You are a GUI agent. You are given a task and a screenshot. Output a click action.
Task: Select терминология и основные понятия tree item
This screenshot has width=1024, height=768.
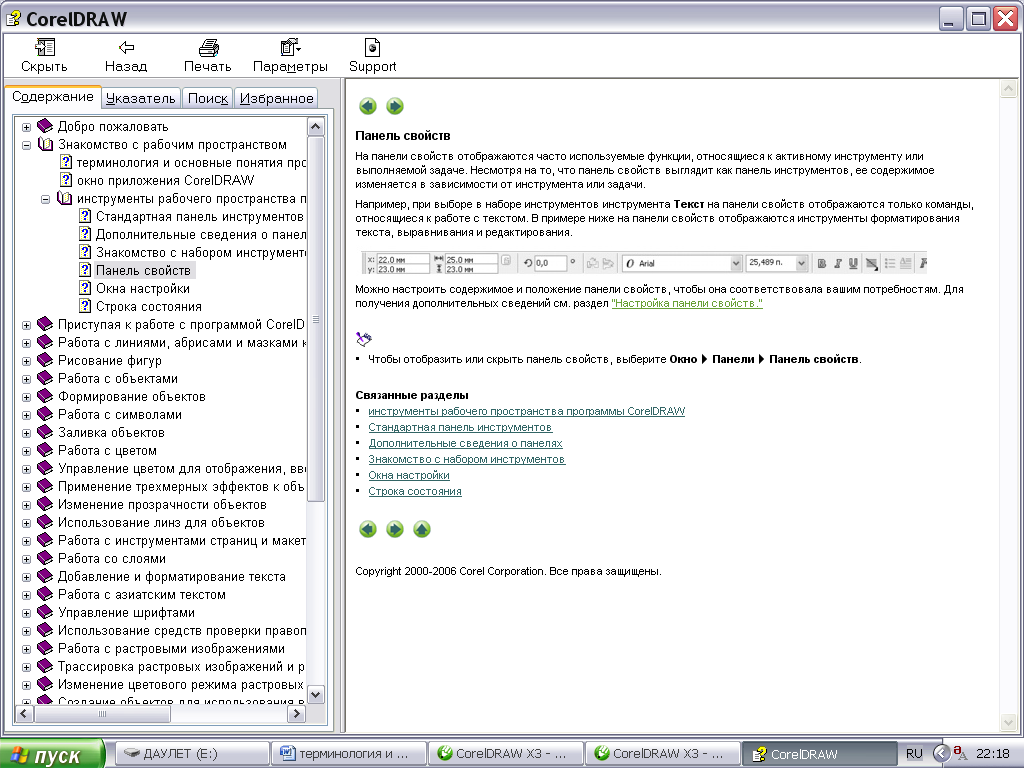[x=191, y=163]
